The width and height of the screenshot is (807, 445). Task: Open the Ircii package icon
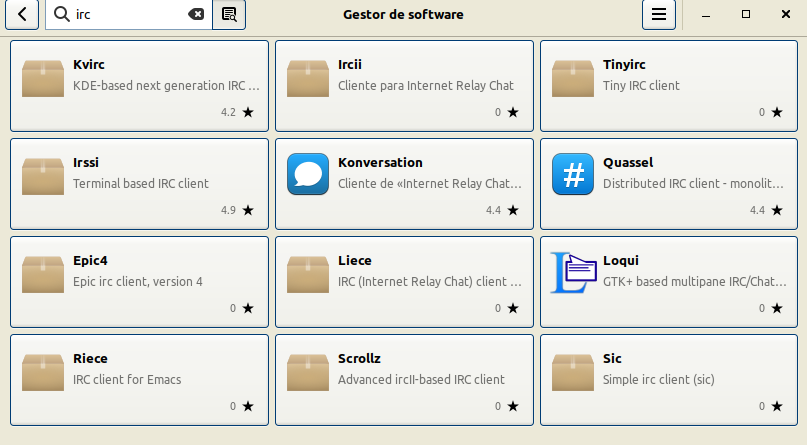[308, 78]
